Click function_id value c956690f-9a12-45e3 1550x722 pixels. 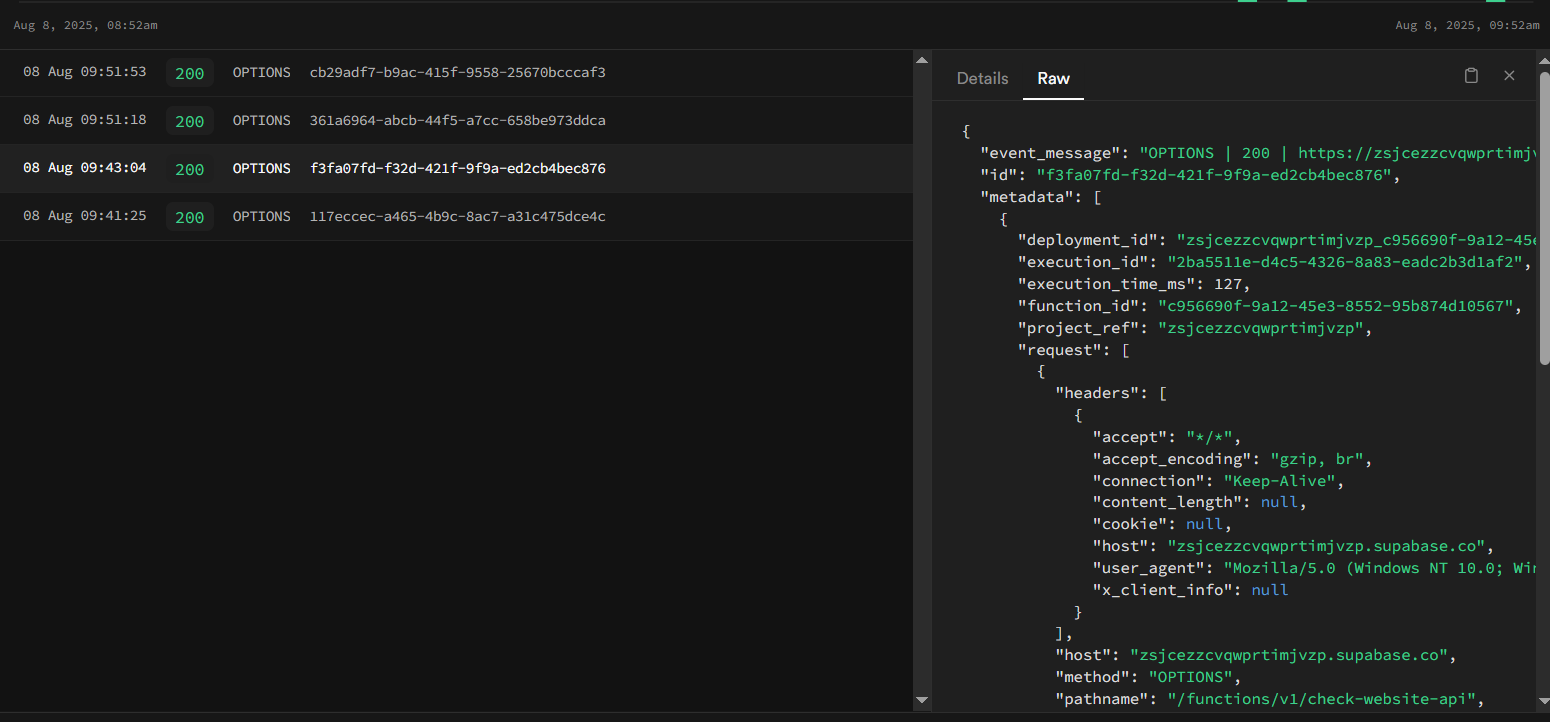click(x=1335, y=306)
